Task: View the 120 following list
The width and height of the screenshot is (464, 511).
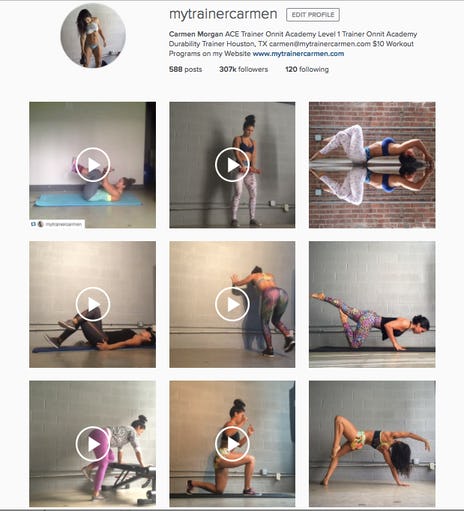Action: [x=307, y=69]
